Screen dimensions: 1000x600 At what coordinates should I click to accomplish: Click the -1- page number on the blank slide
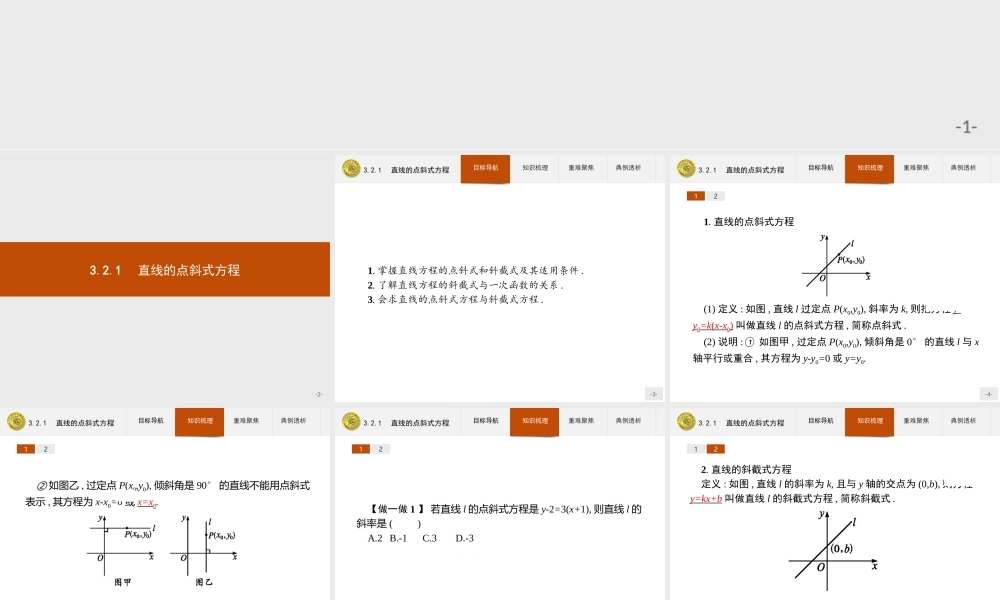tap(966, 127)
